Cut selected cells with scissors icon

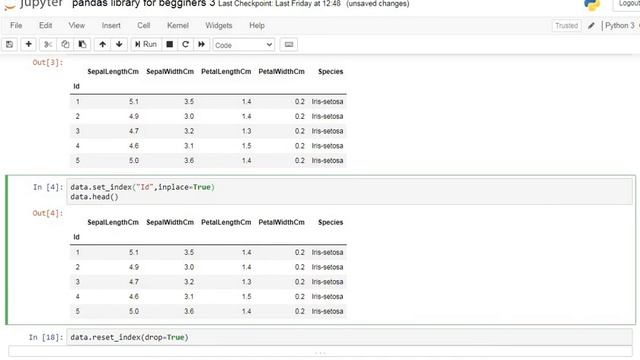pos(48,44)
